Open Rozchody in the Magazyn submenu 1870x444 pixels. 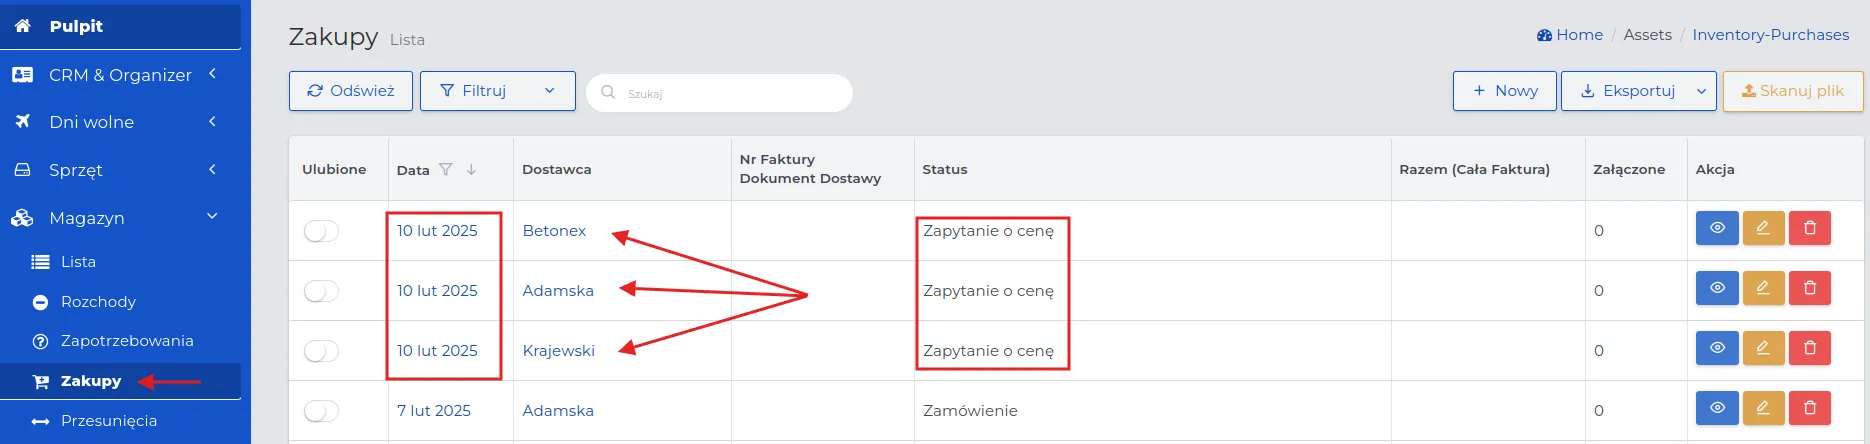[98, 302]
